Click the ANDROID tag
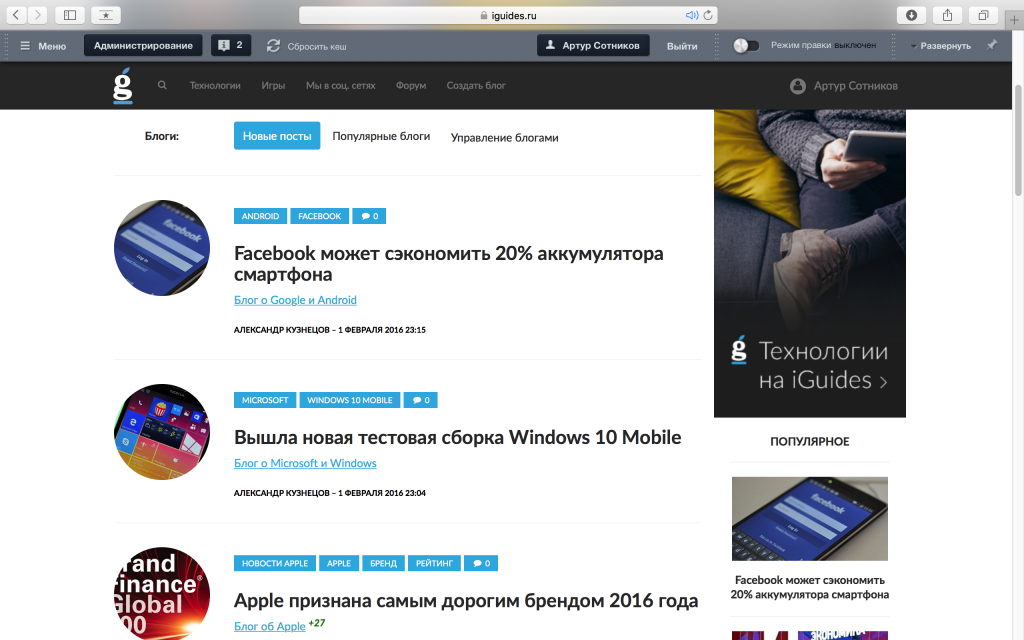The width and height of the screenshot is (1024, 640). (260, 216)
